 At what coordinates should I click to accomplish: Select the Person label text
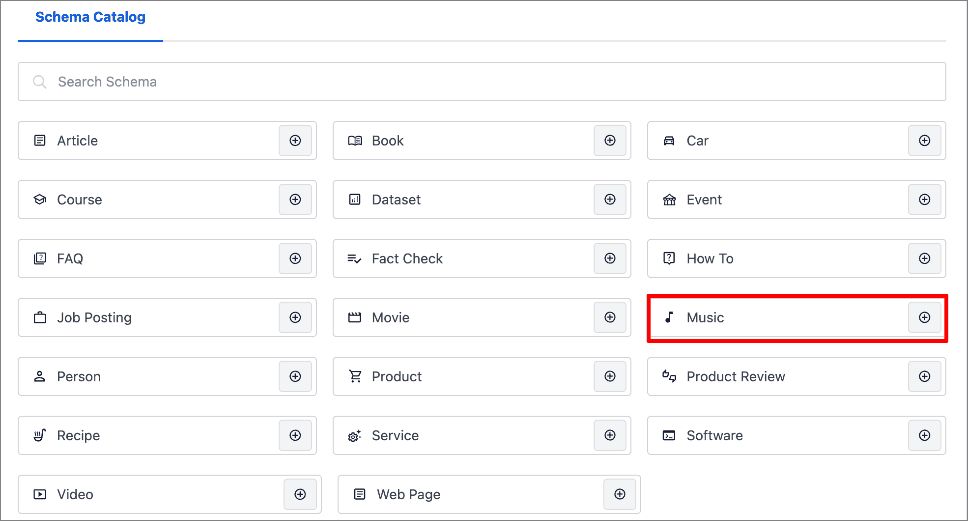click(x=78, y=377)
